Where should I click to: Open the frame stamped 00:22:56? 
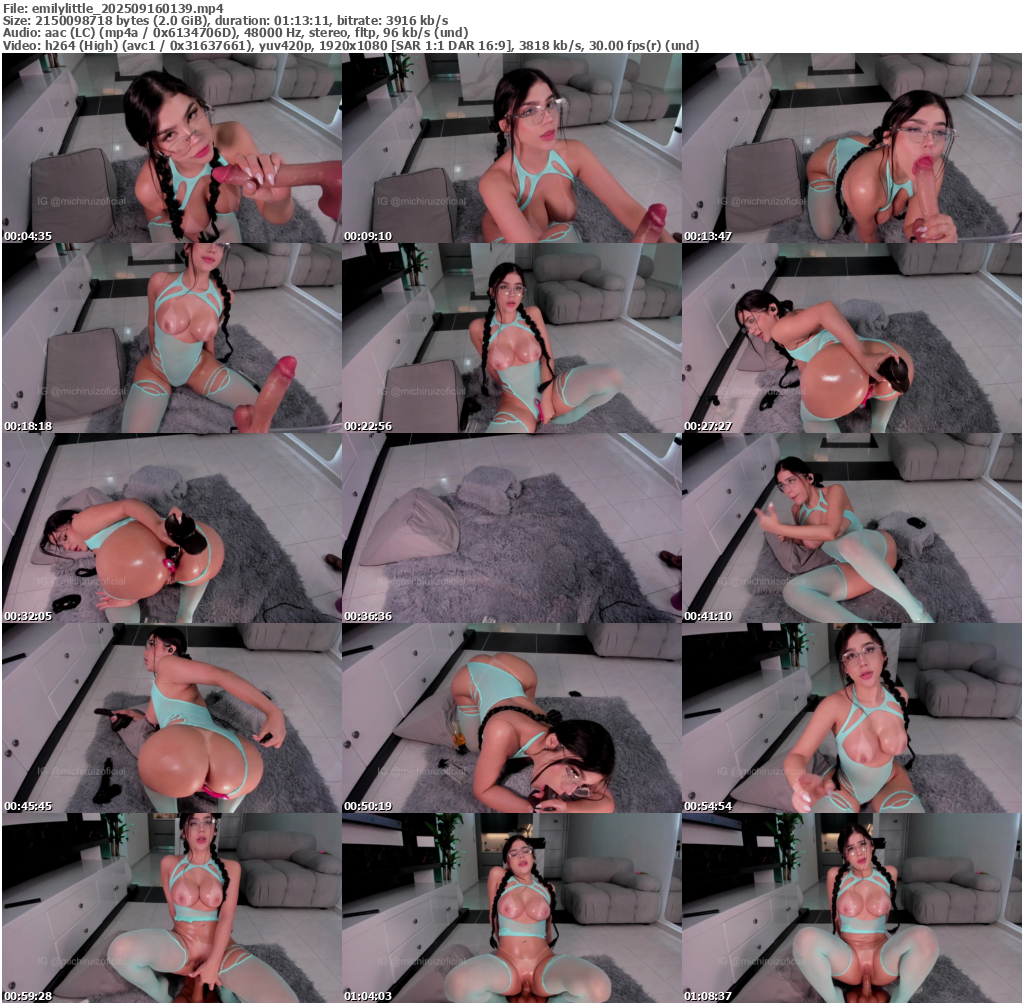pos(511,338)
